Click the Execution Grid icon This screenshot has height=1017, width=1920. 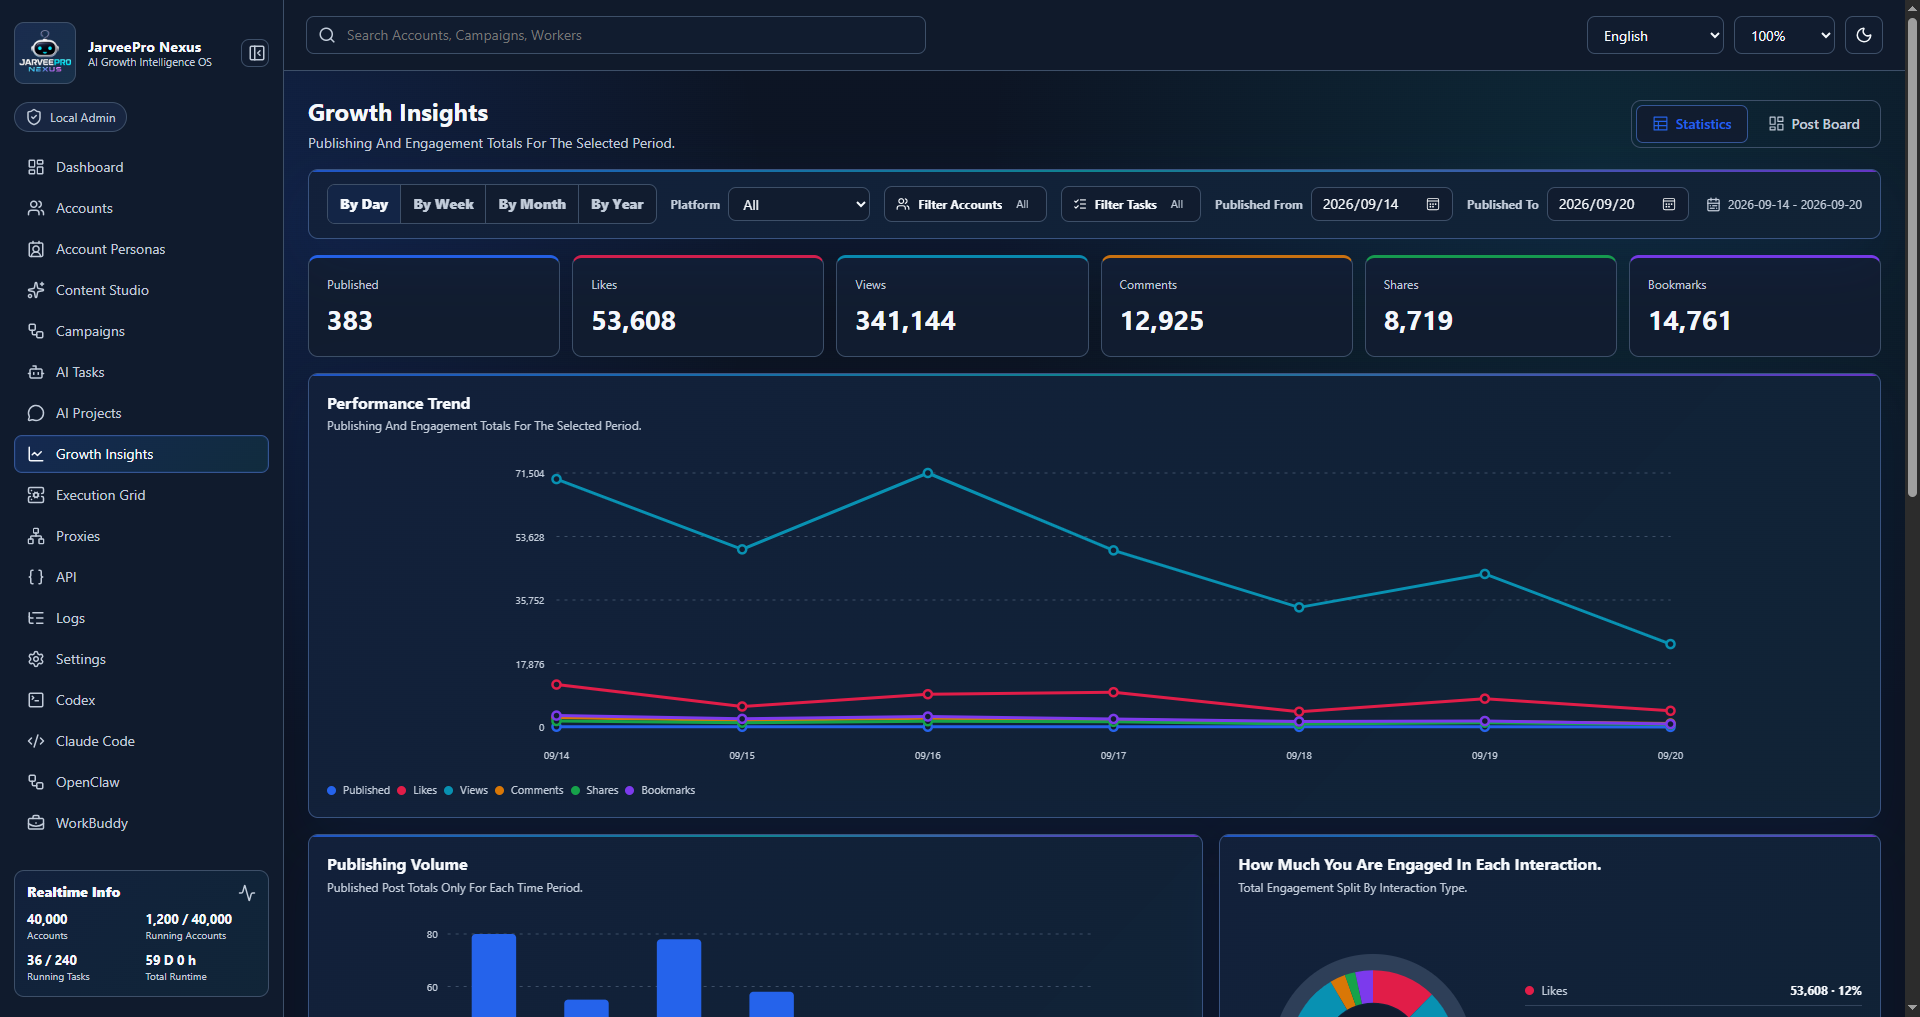tap(36, 495)
